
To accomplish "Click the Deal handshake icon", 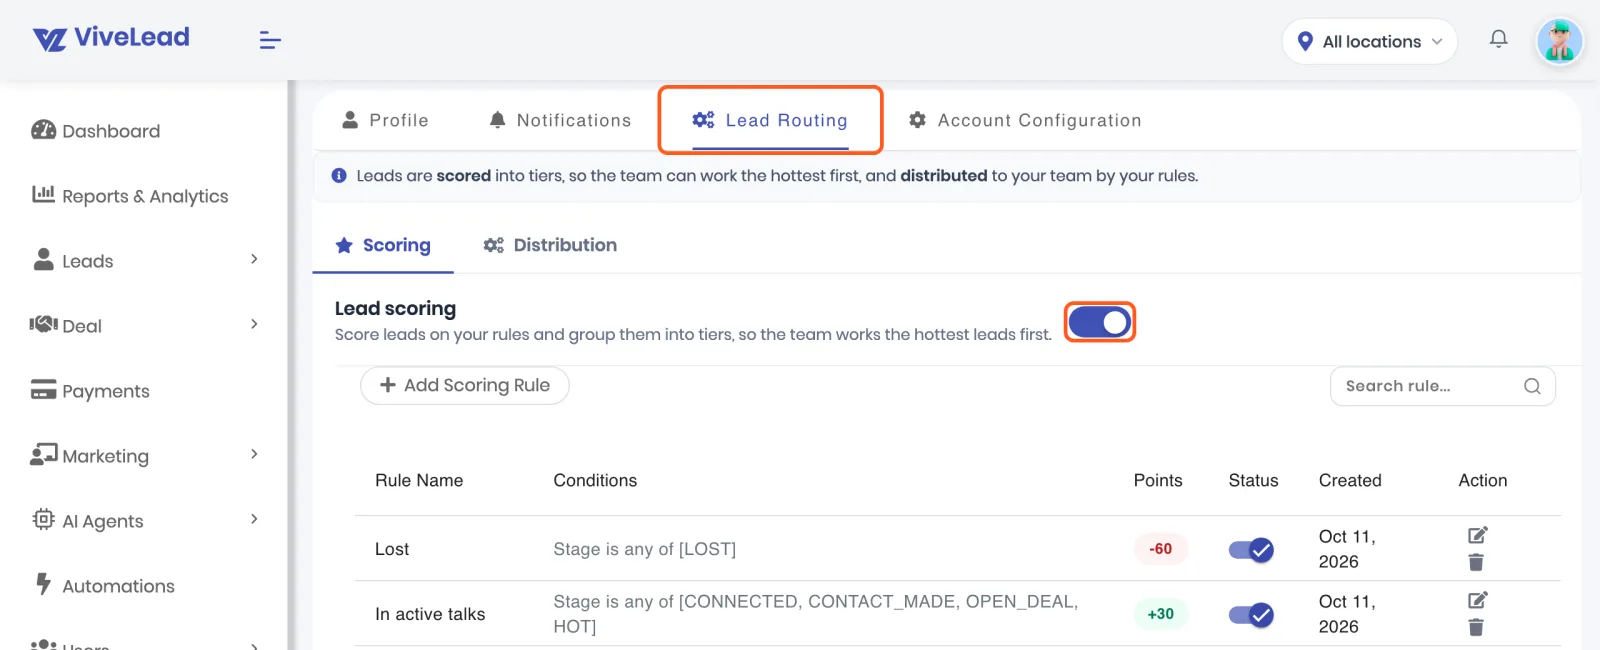I will 44,324.
